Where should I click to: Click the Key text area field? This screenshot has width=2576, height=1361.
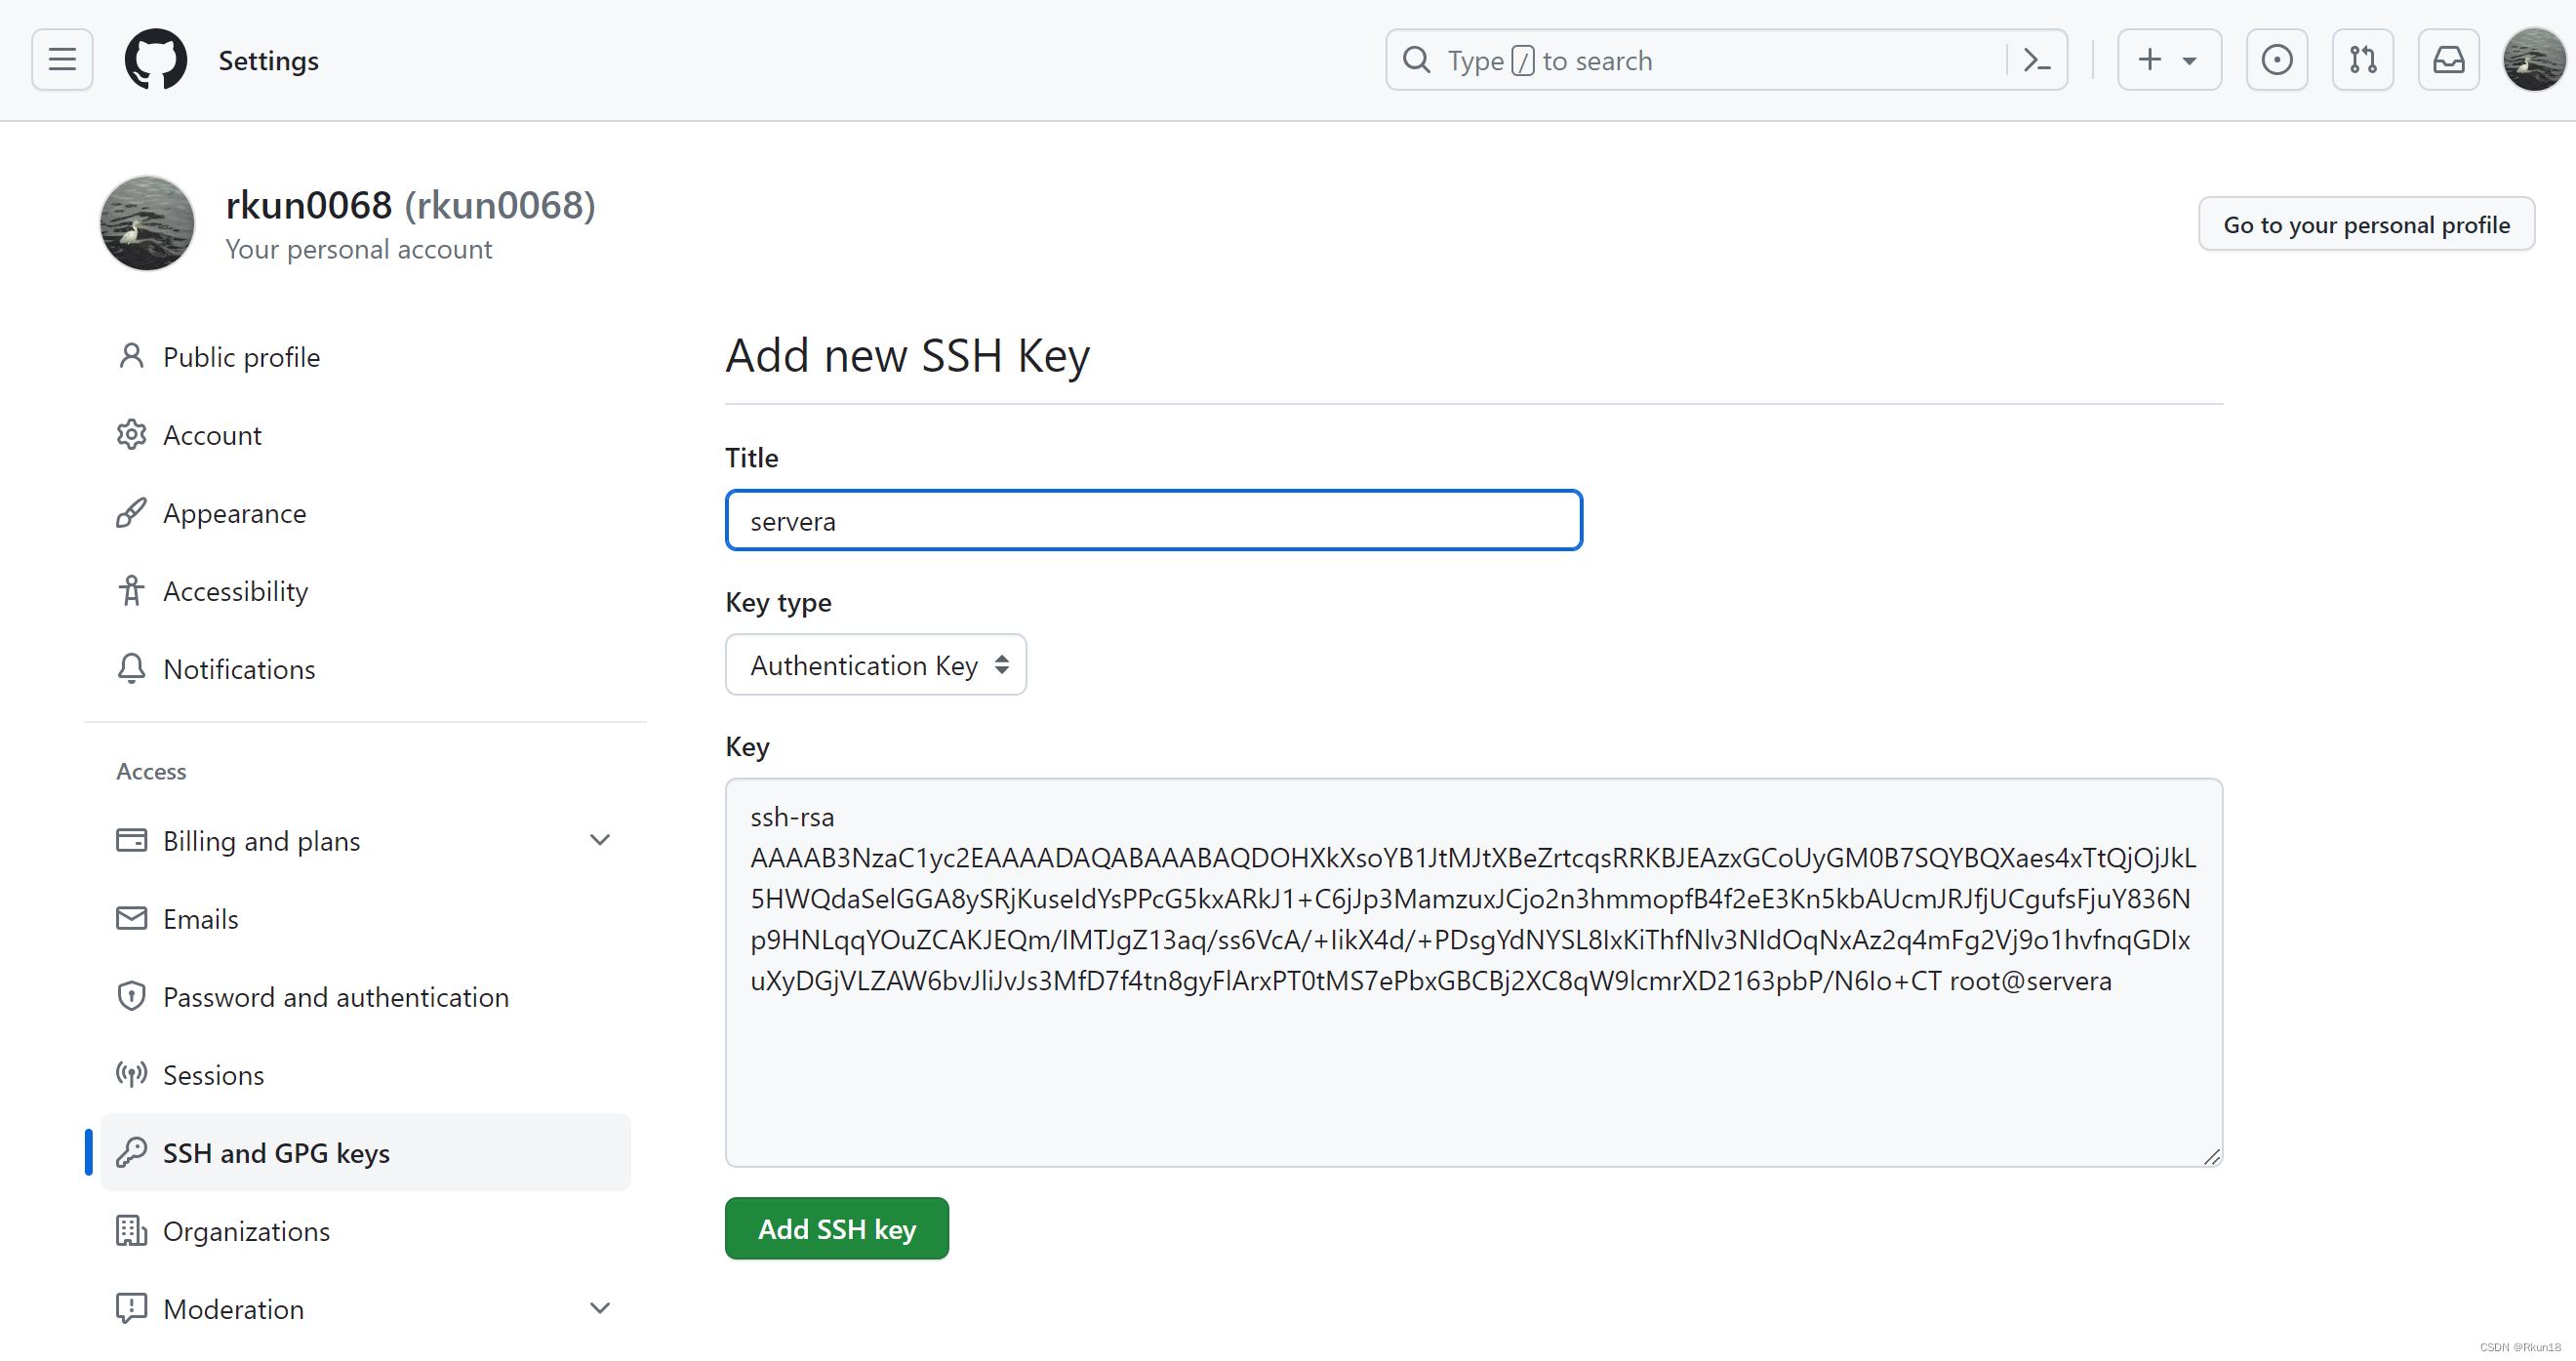click(x=1473, y=971)
